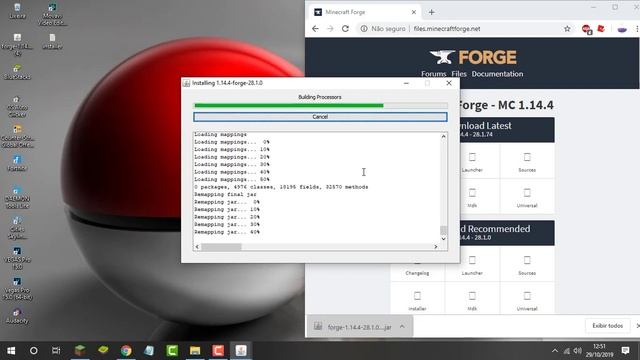The image size is (640, 360).
Task: Go back in Chrome
Action: click(x=315, y=29)
